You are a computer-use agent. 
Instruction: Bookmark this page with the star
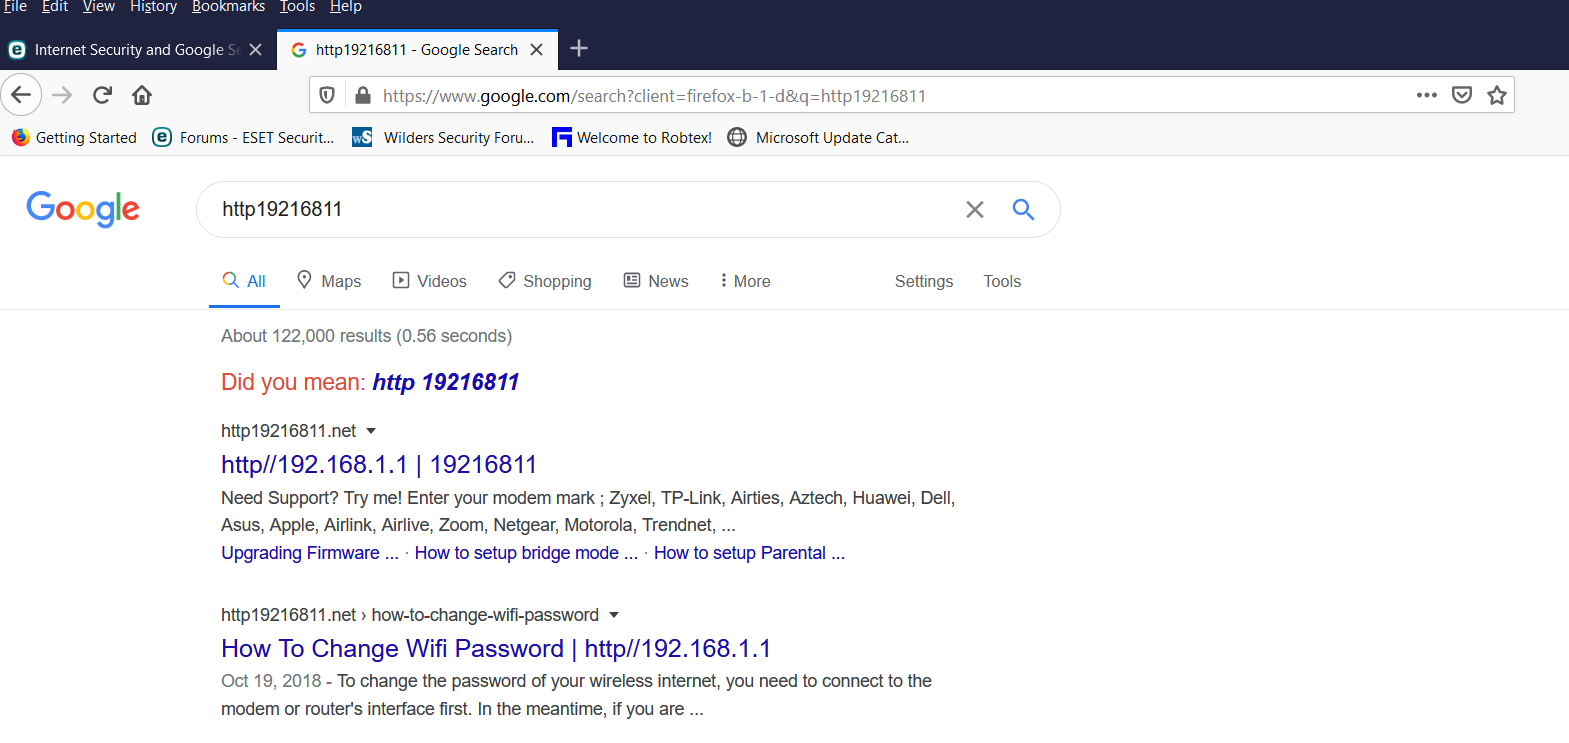[1497, 95]
